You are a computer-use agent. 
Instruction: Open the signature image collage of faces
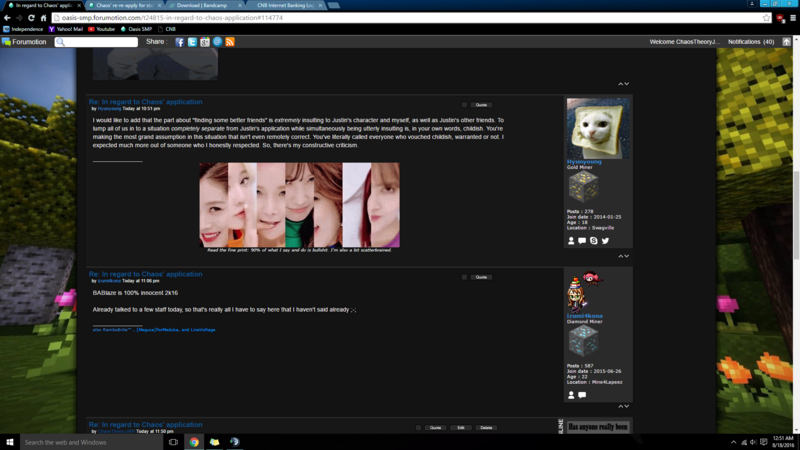tap(299, 205)
